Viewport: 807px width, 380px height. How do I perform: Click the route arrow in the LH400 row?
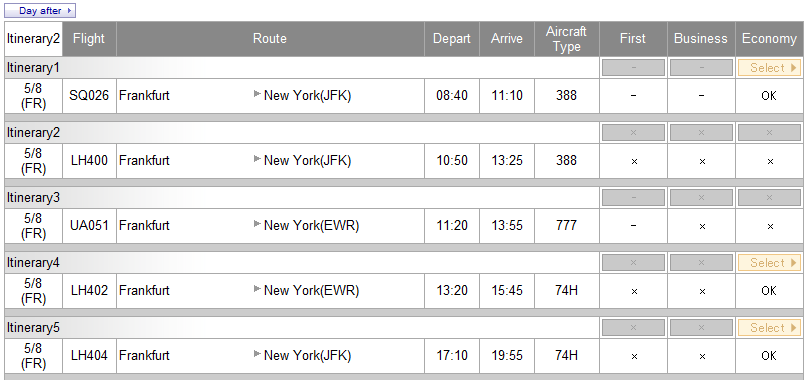(x=257, y=159)
